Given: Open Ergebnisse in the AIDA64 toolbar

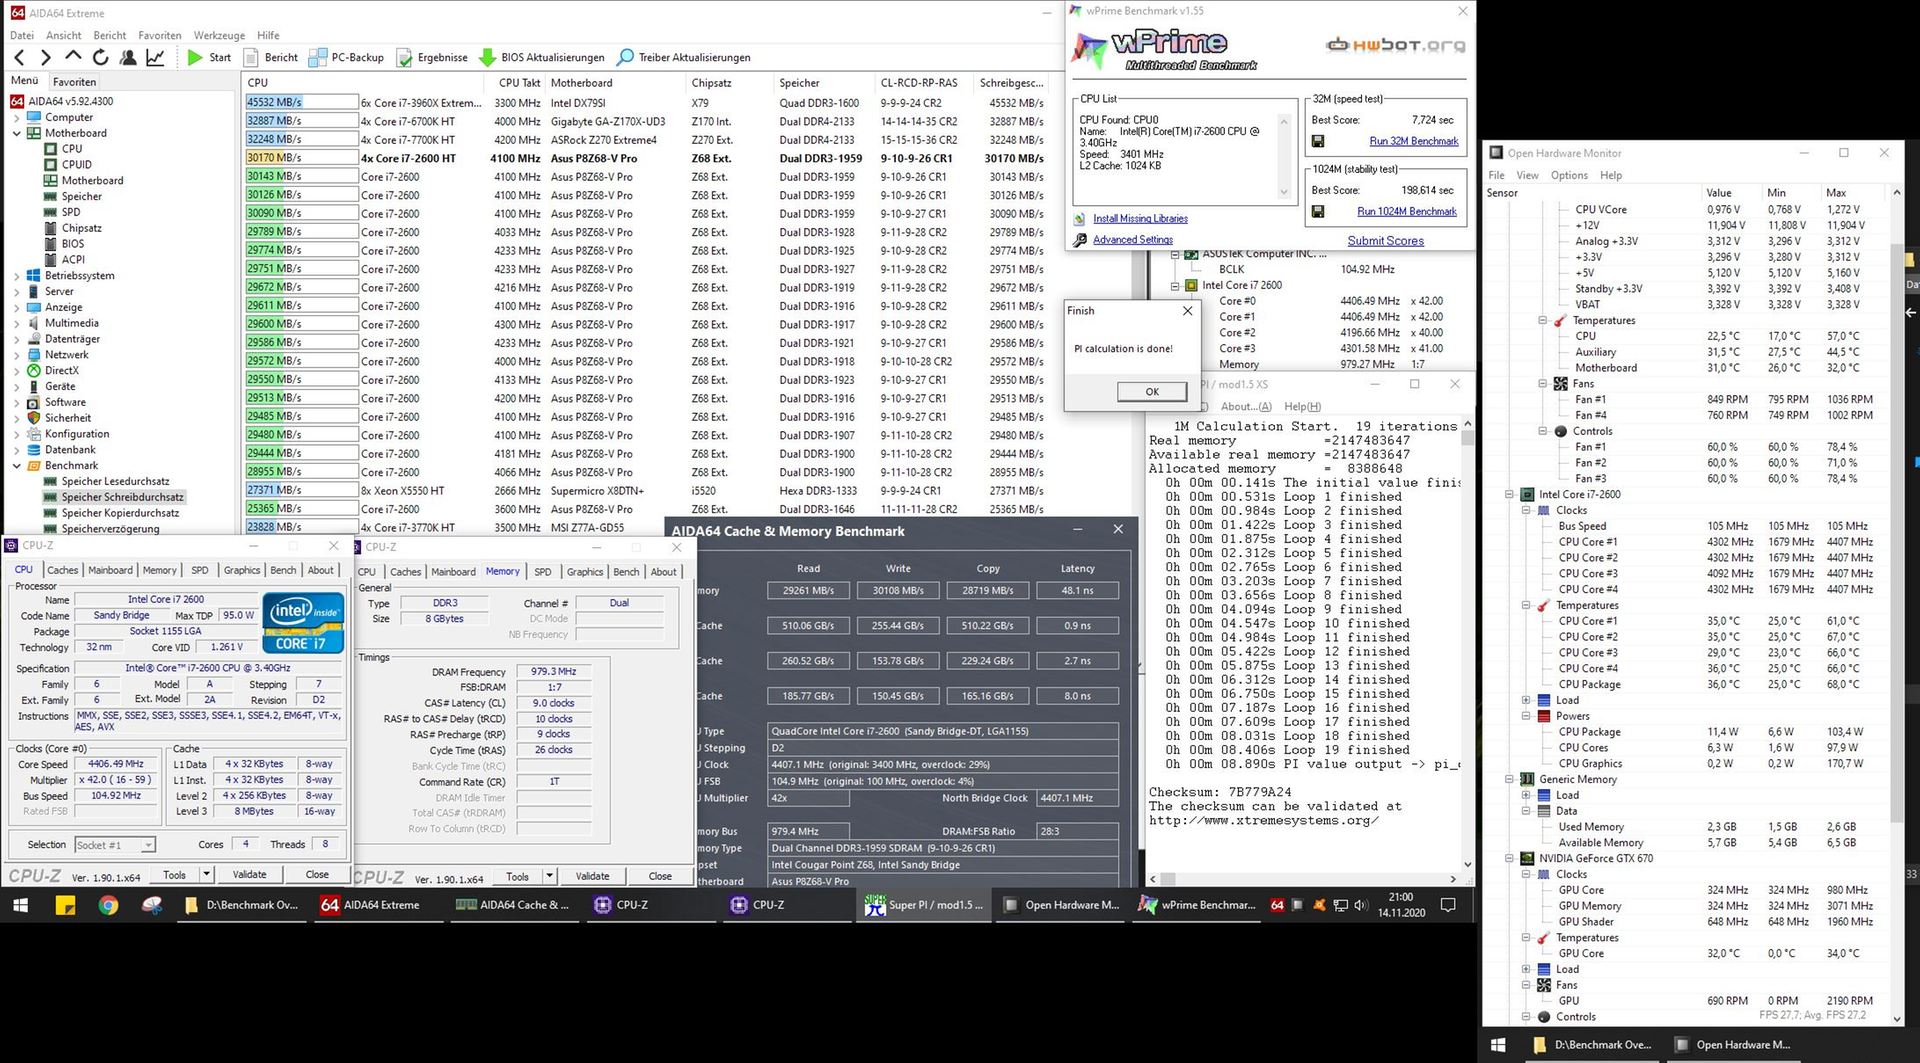Looking at the screenshot, I should (432, 58).
